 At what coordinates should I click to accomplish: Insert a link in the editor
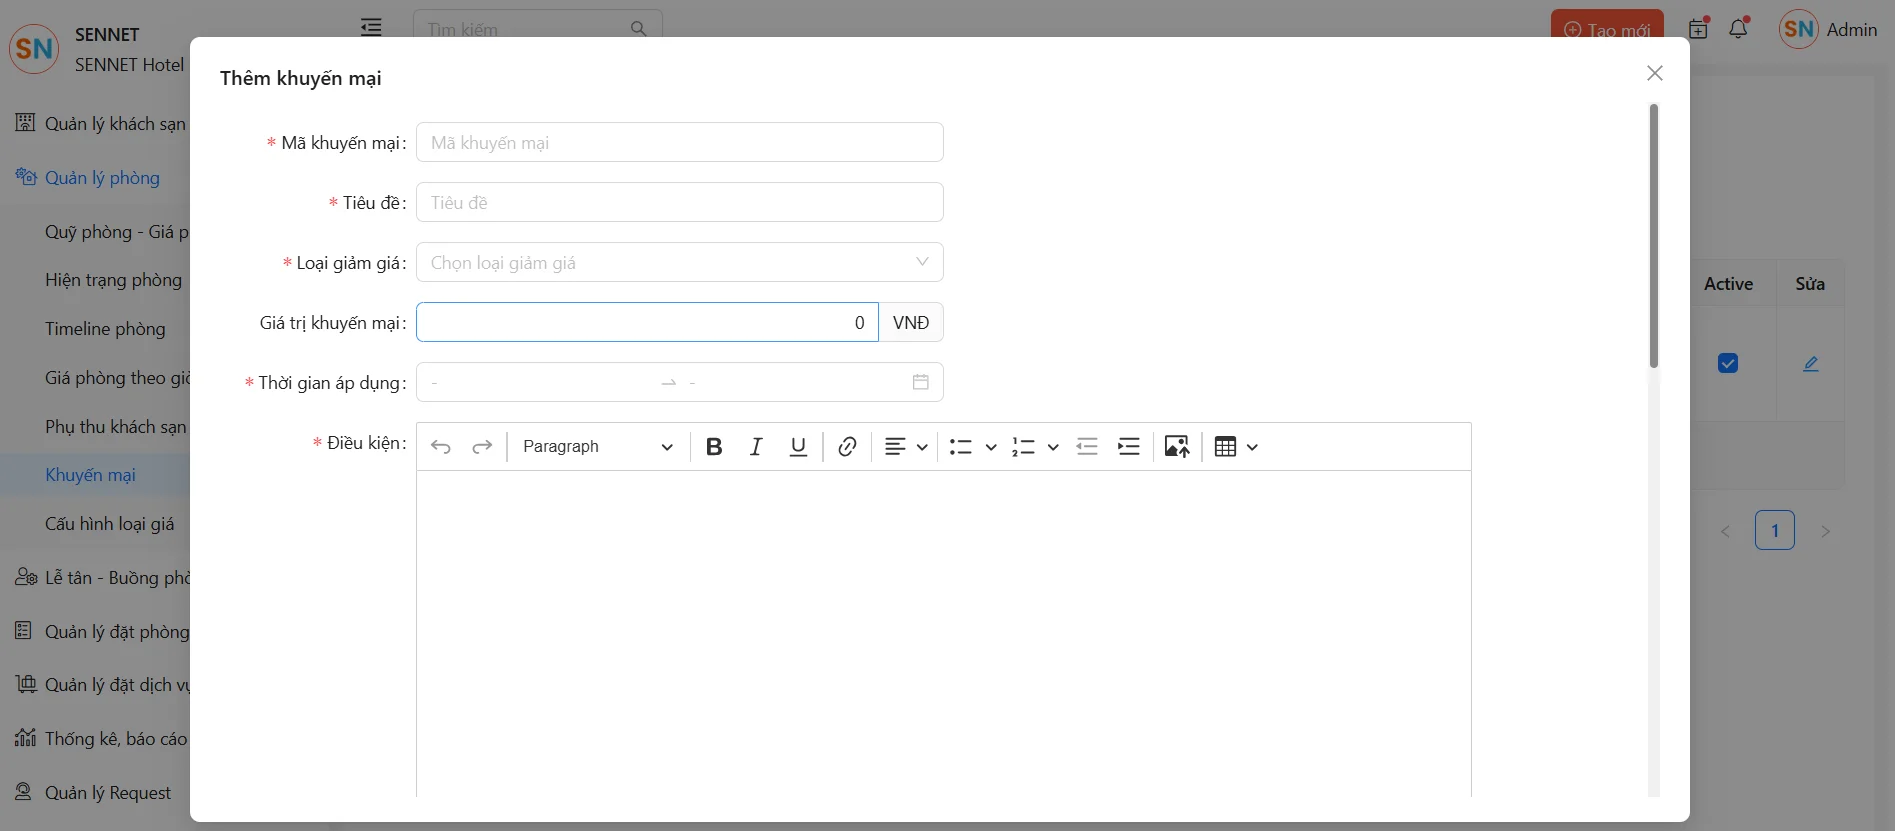[x=847, y=447]
